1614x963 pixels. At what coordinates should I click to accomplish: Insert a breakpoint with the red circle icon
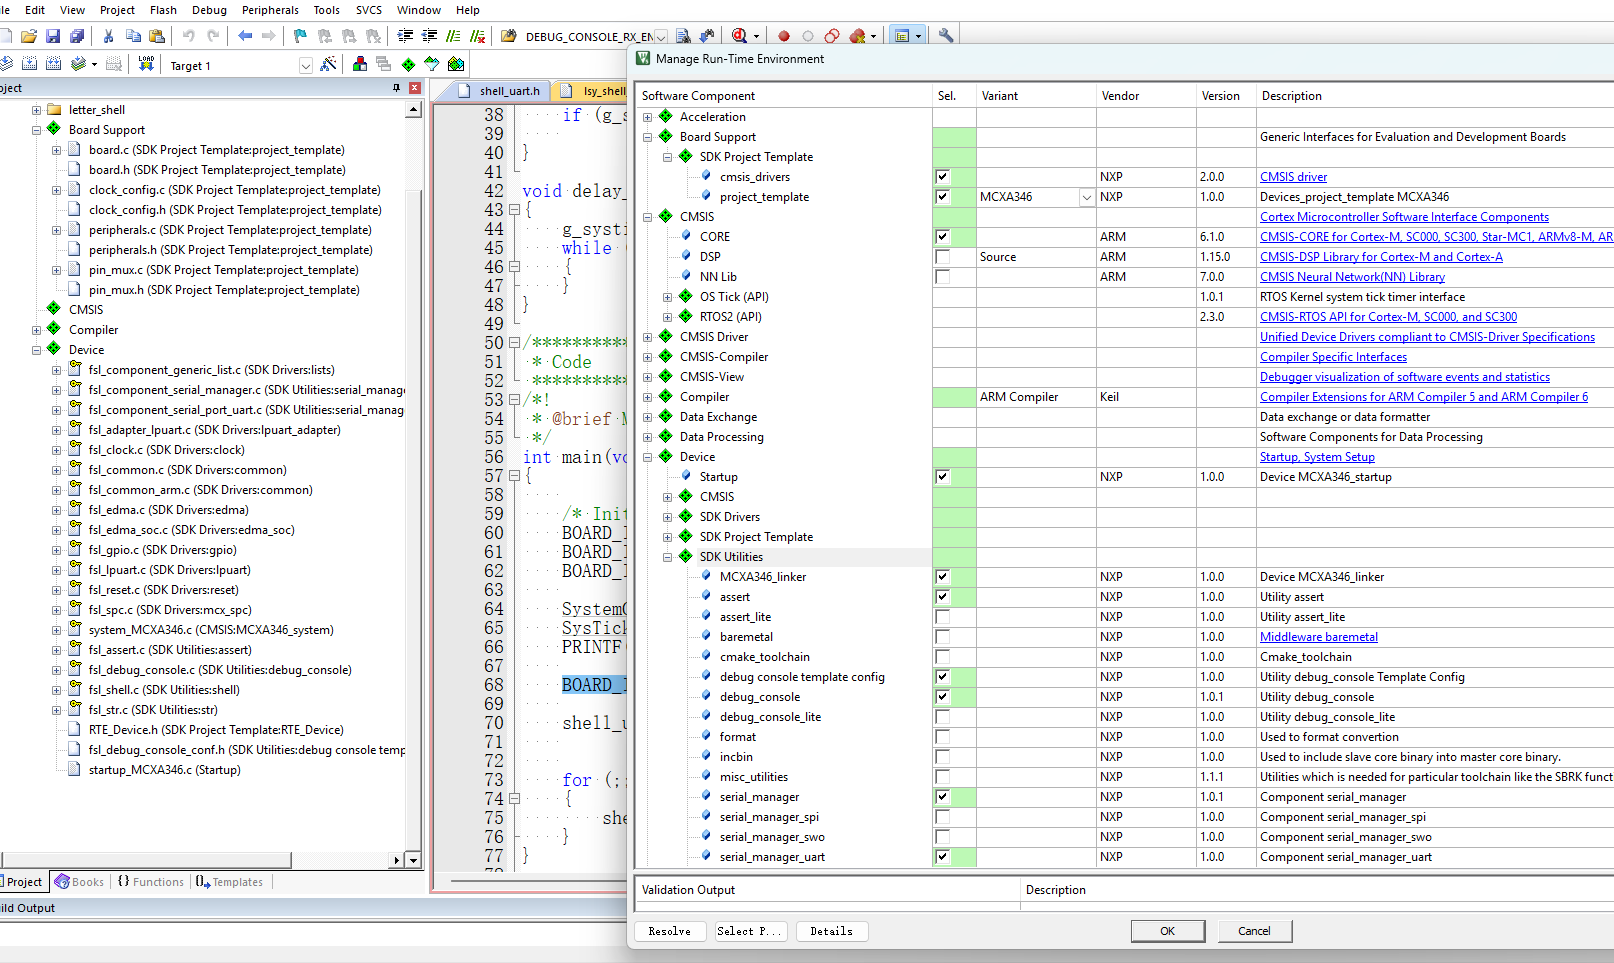pos(784,36)
